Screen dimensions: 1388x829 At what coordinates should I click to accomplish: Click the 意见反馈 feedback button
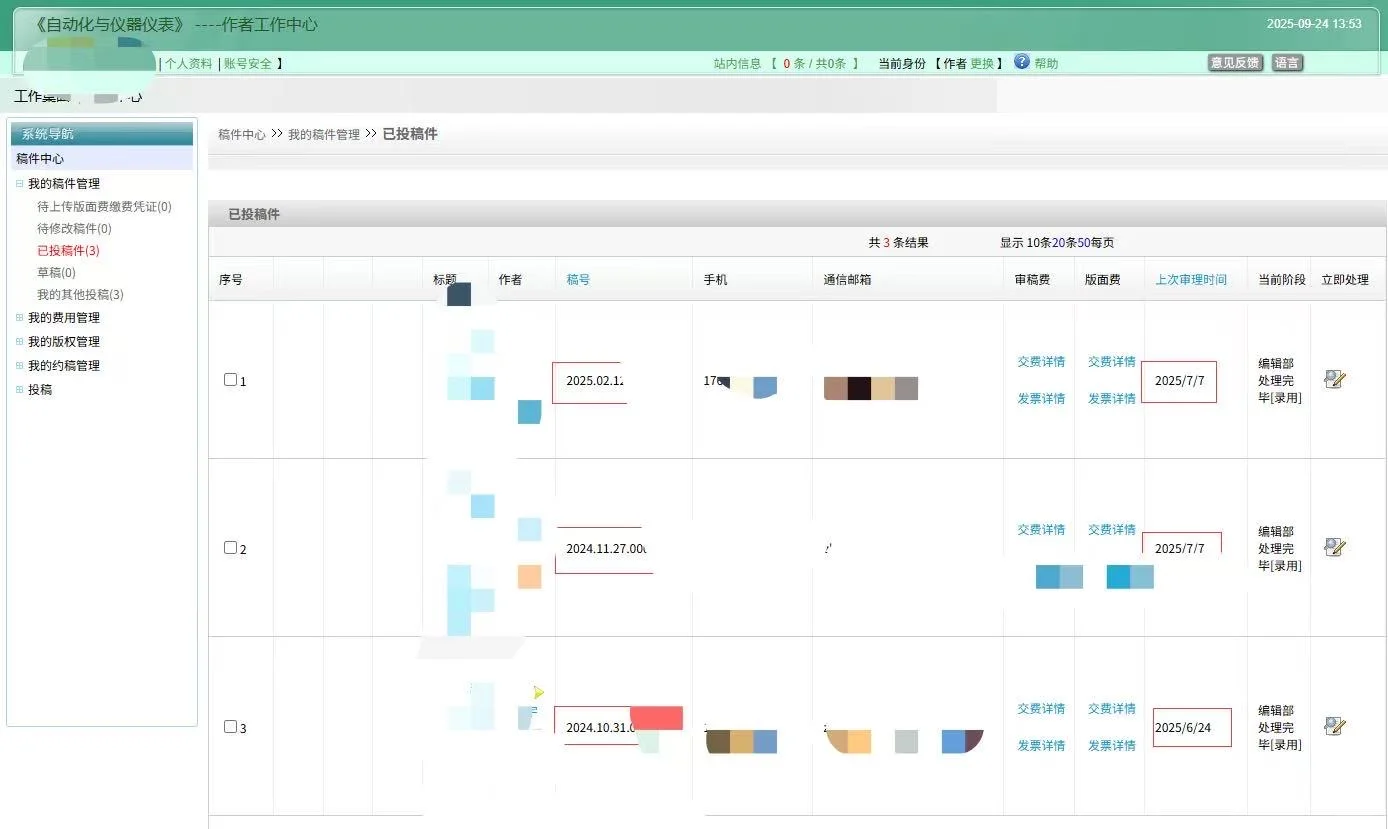click(x=1235, y=62)
